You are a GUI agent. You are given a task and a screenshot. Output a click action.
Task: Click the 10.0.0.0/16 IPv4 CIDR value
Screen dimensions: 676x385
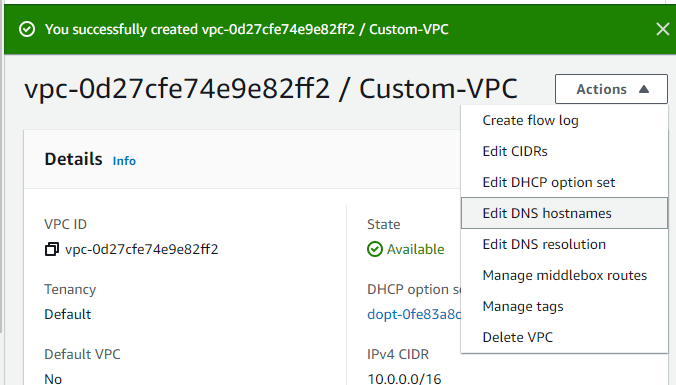[404, 379]
